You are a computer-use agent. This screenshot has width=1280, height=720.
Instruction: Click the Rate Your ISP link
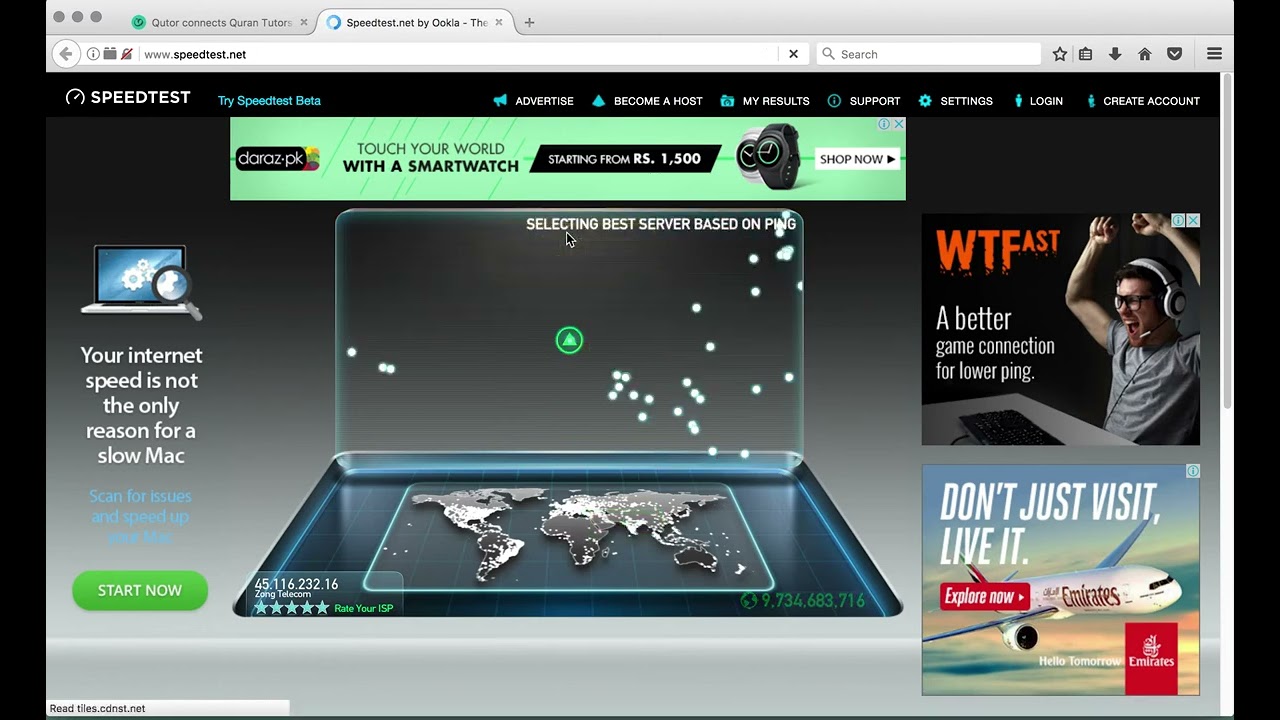pos(363,609)
